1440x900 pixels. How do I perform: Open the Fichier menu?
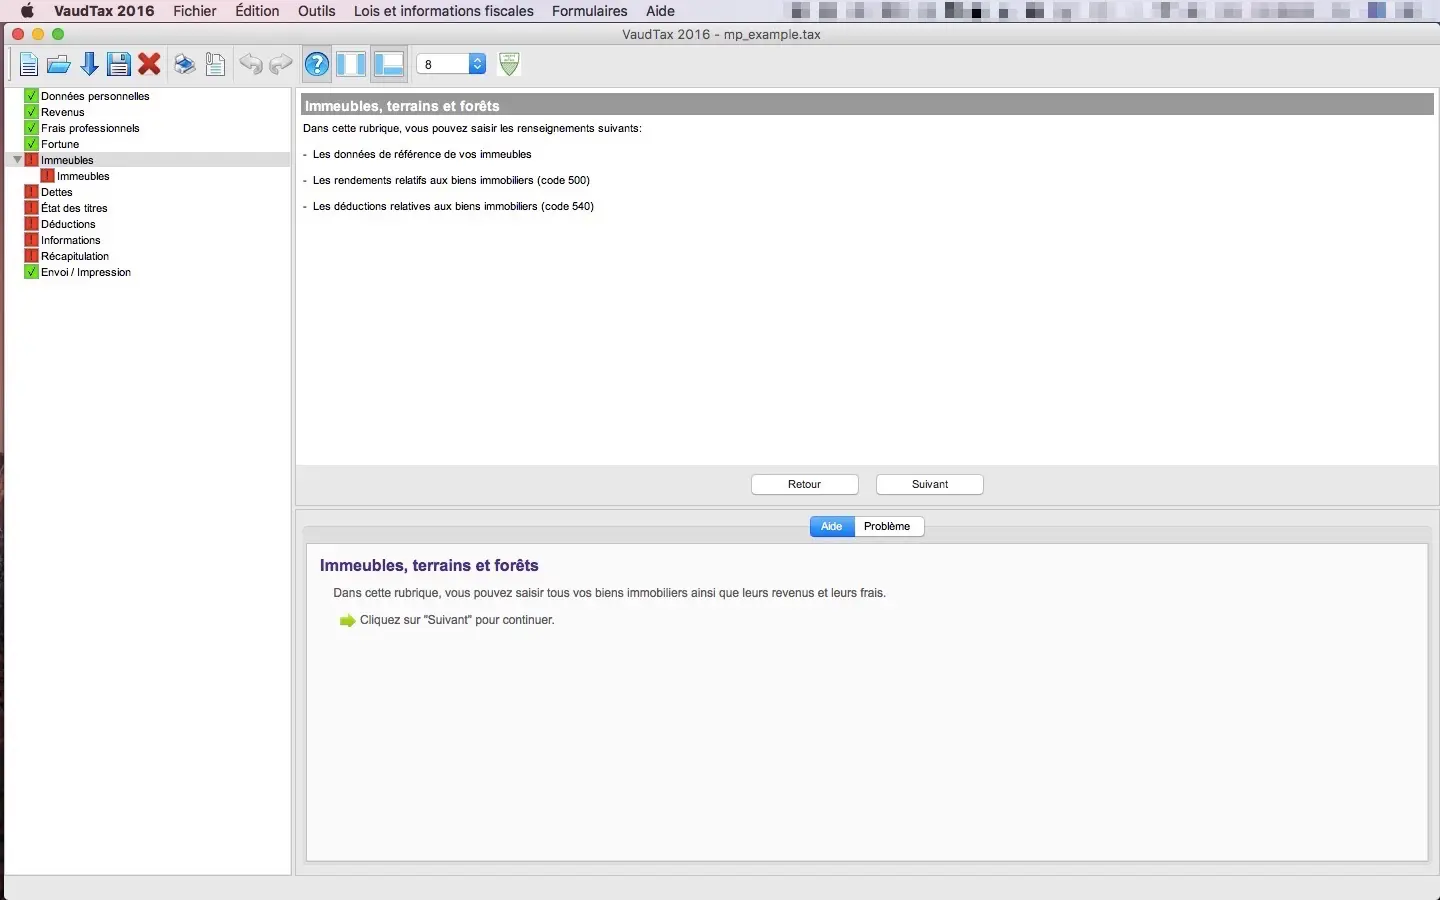pyautogui.click(x=195, y=11)
